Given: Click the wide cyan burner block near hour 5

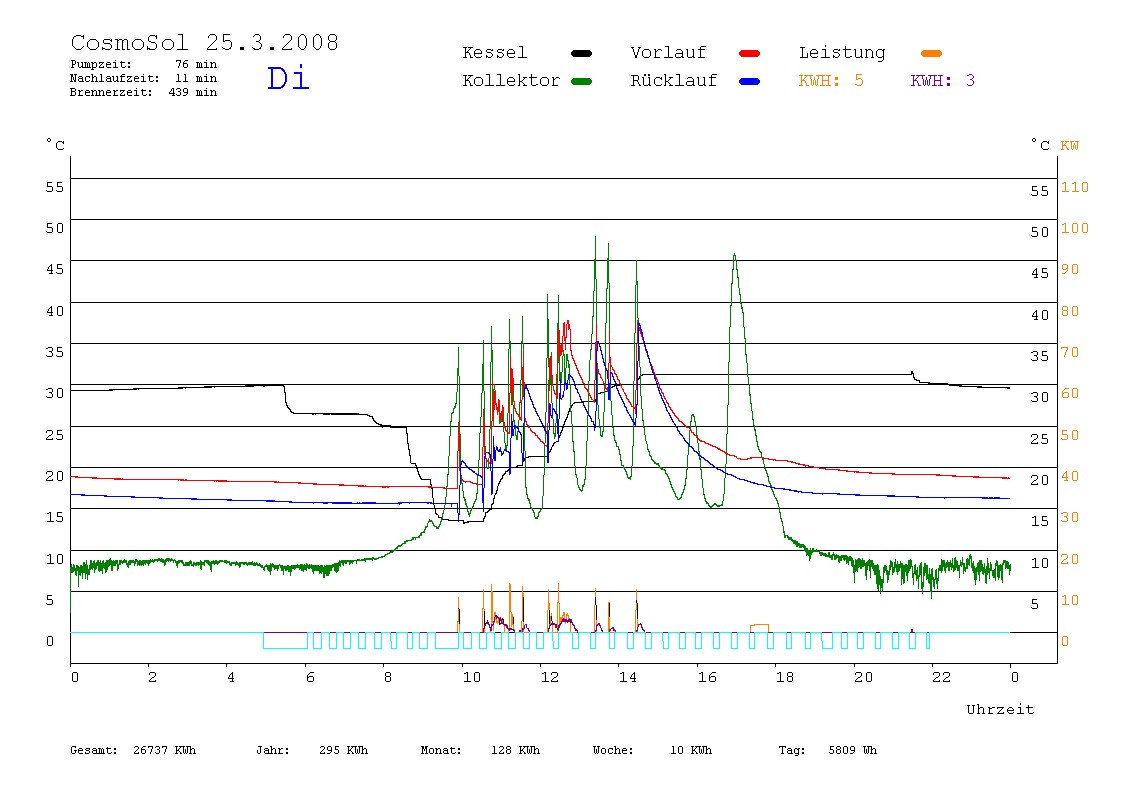Looking at the screenshot, I should [285, 641].
